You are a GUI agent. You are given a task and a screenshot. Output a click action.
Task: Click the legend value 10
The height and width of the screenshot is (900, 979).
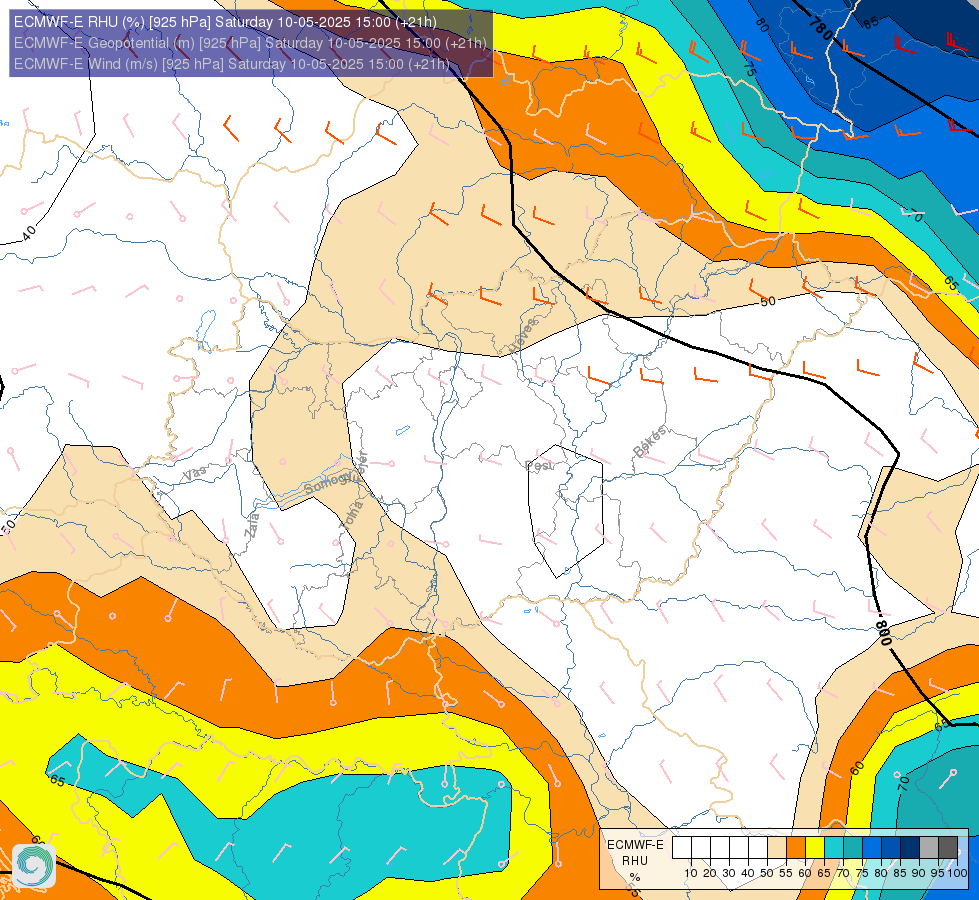pyautogui.click(x=691, y=874)
